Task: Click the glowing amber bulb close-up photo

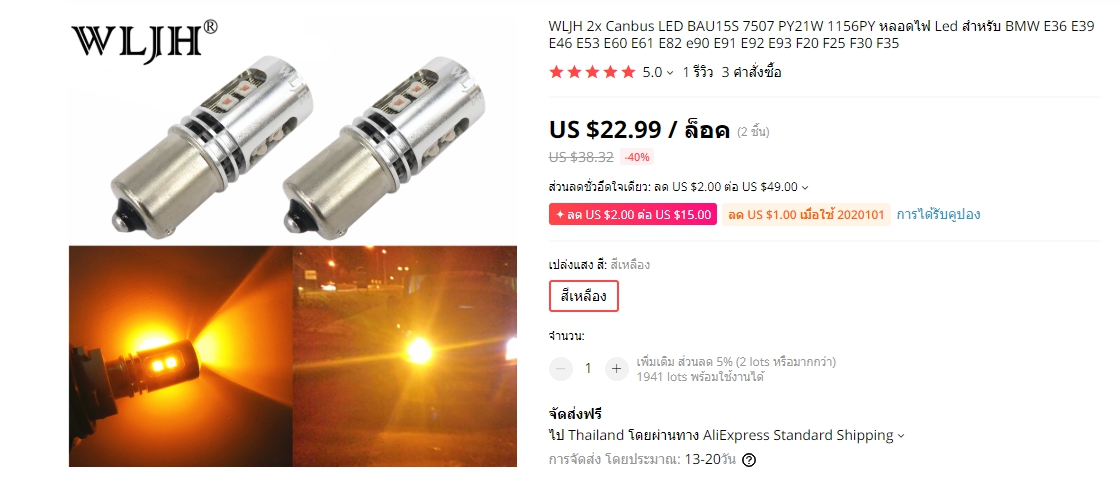Action: coord(181,356)
